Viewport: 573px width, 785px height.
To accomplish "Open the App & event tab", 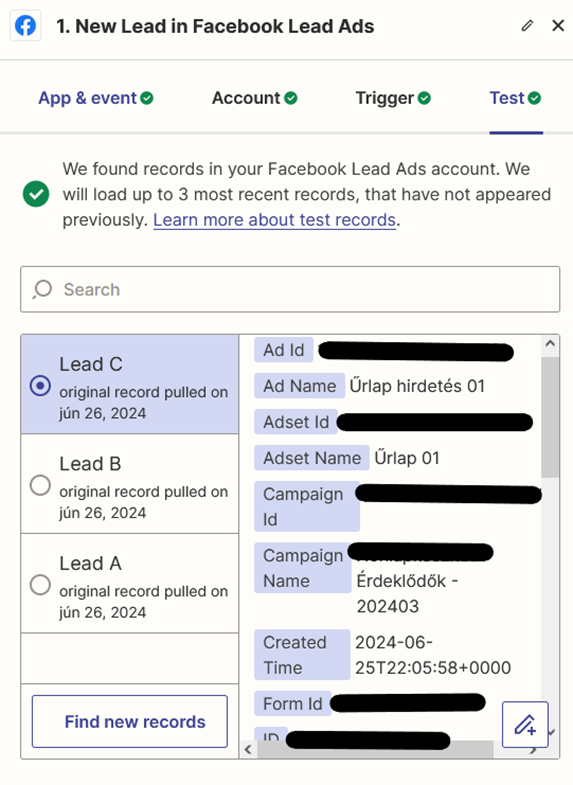I will click(96, 98).
